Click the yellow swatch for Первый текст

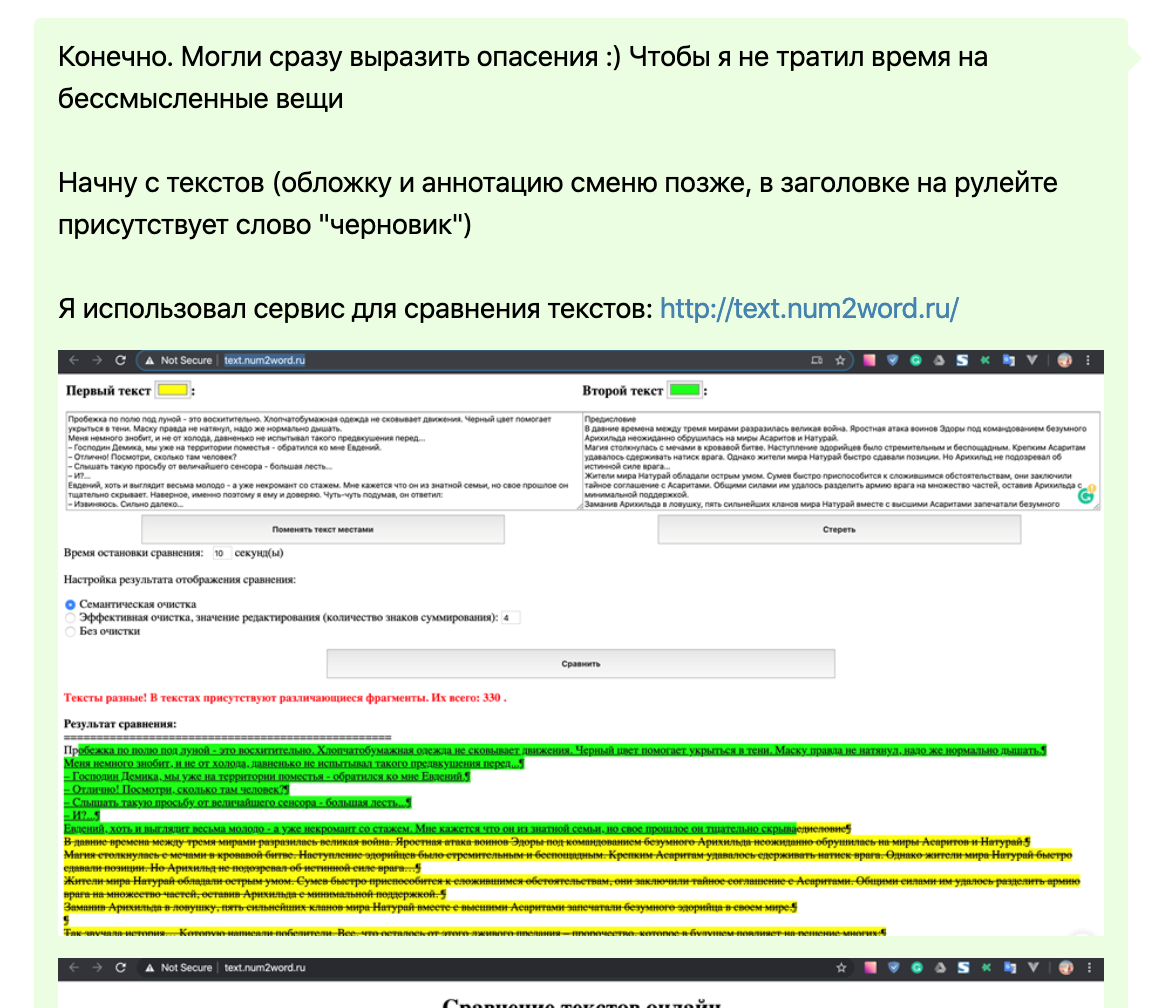tap(172, 390)
